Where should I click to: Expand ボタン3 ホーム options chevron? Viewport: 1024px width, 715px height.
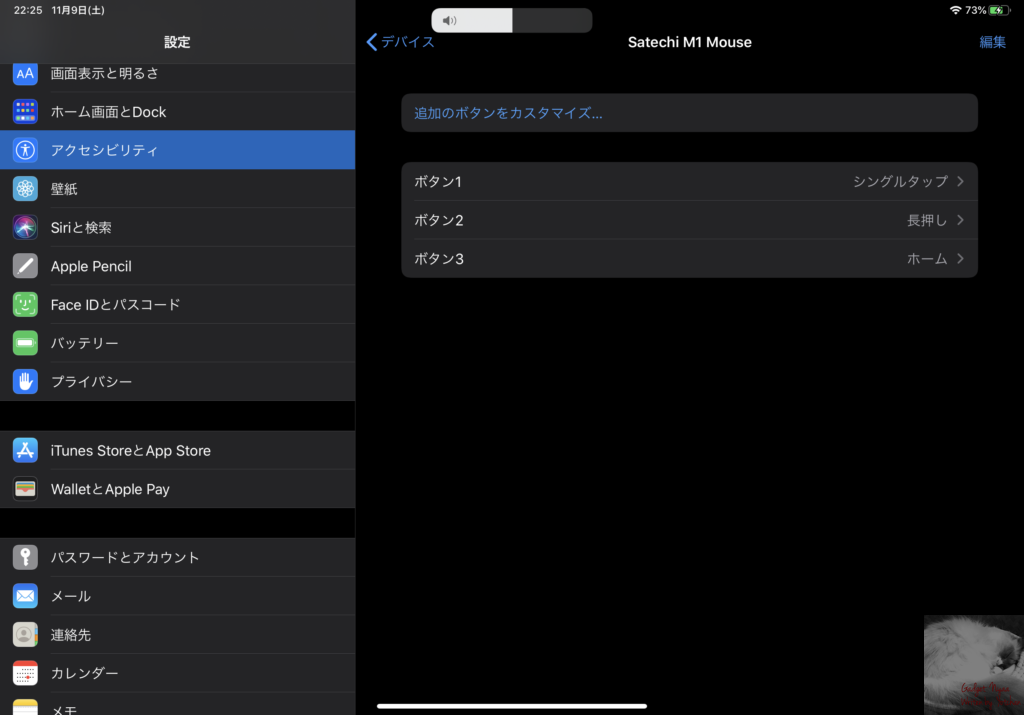point(960,259)
